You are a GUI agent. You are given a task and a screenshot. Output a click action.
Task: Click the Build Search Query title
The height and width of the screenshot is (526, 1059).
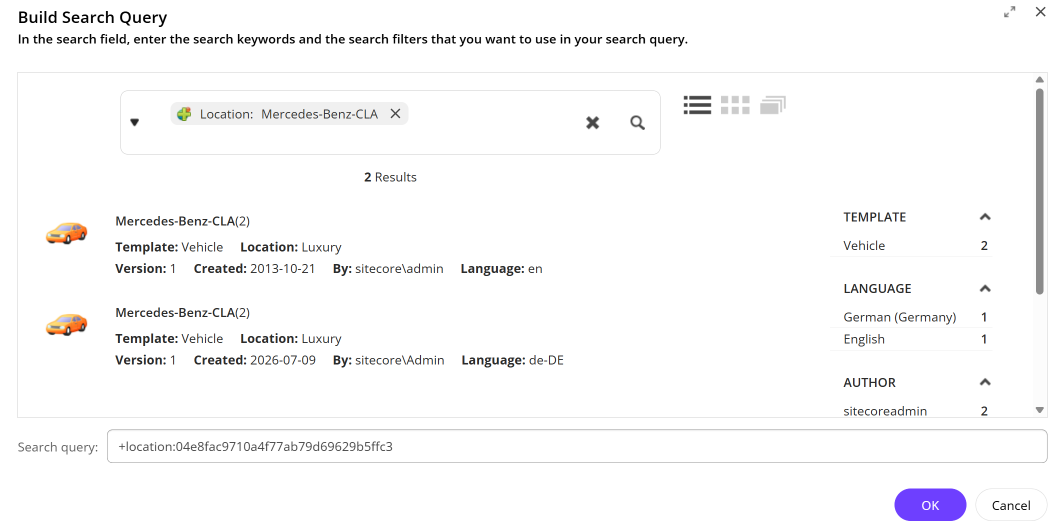[93, 17]
